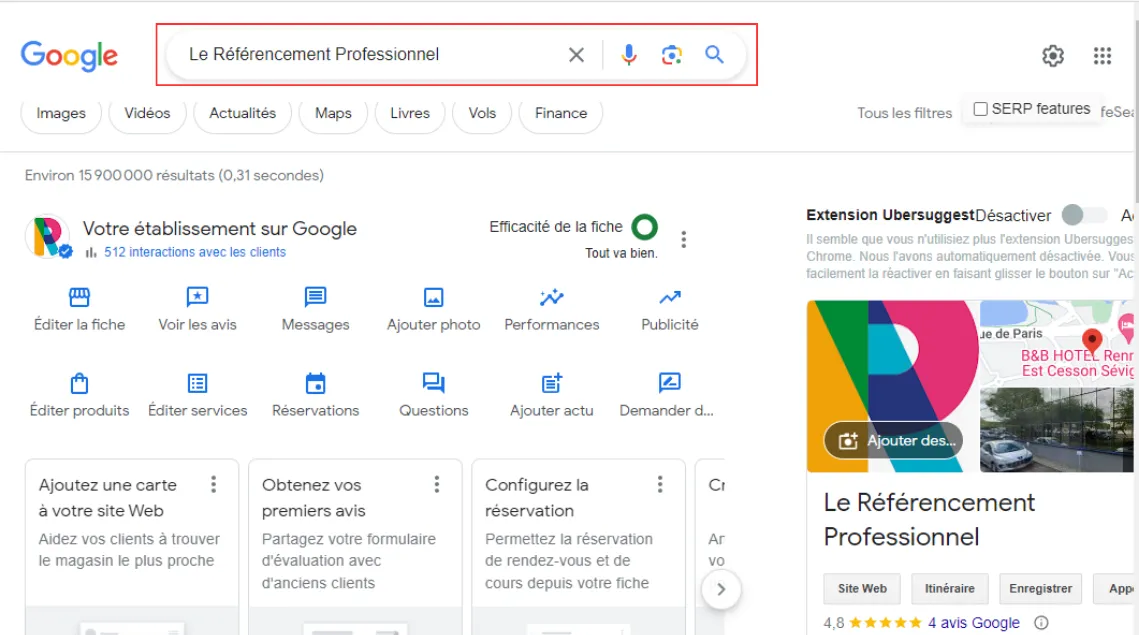This screenshot has width=1139, height=635.
Task: Open the Ajoutez une carte à votre site Web card
Action: click(x=131, y=546)
